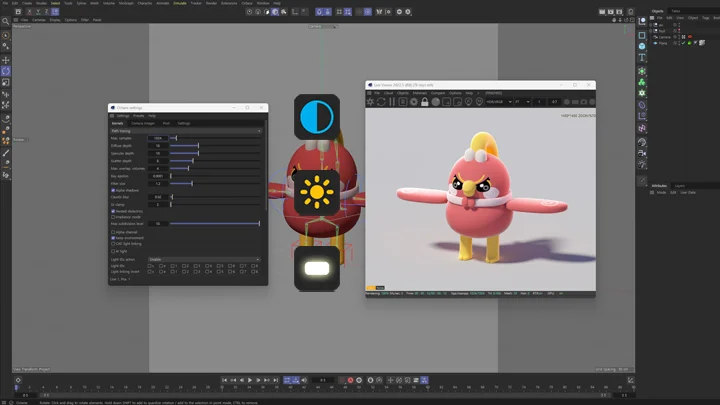
Task: Jump to the start of the timeline
Action: [x=224, y=380]
